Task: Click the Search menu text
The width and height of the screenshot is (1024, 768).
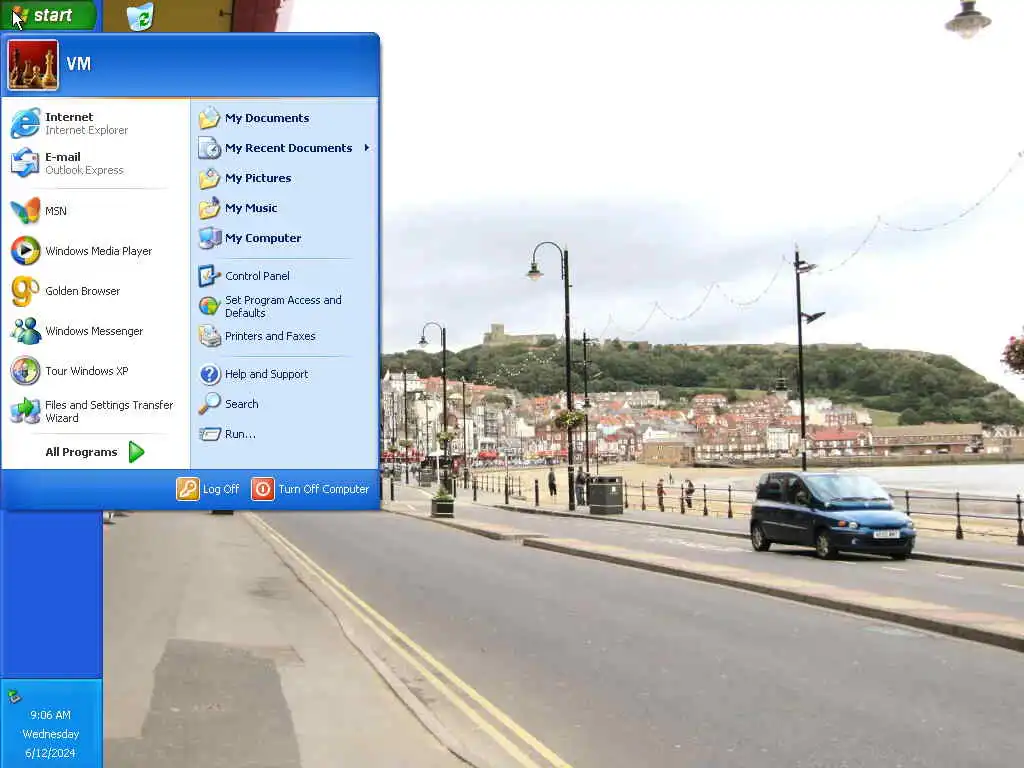Action: click(242, 404)
